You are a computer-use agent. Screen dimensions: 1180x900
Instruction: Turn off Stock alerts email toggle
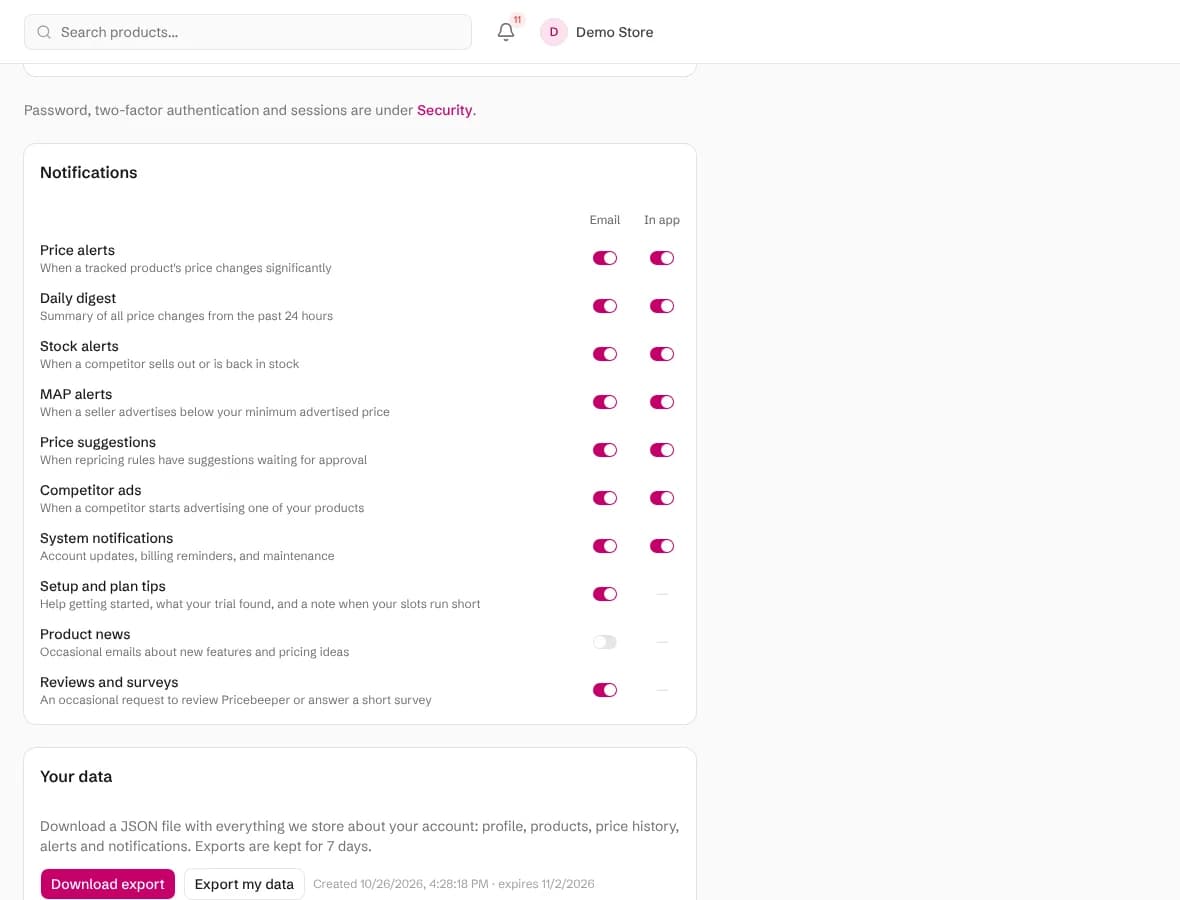[x=604, y=354]
